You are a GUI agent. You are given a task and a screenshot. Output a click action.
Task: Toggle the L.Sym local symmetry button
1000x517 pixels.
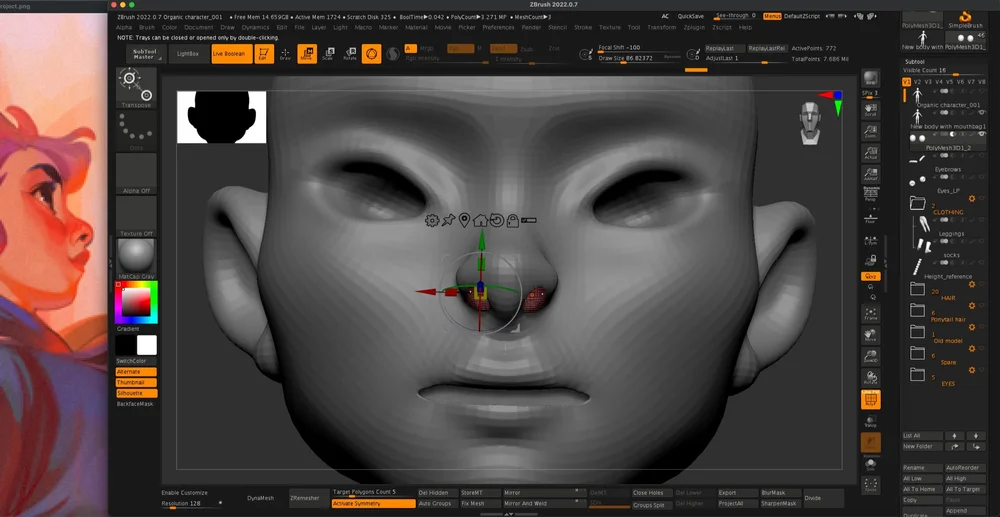(x=871, y=239)
